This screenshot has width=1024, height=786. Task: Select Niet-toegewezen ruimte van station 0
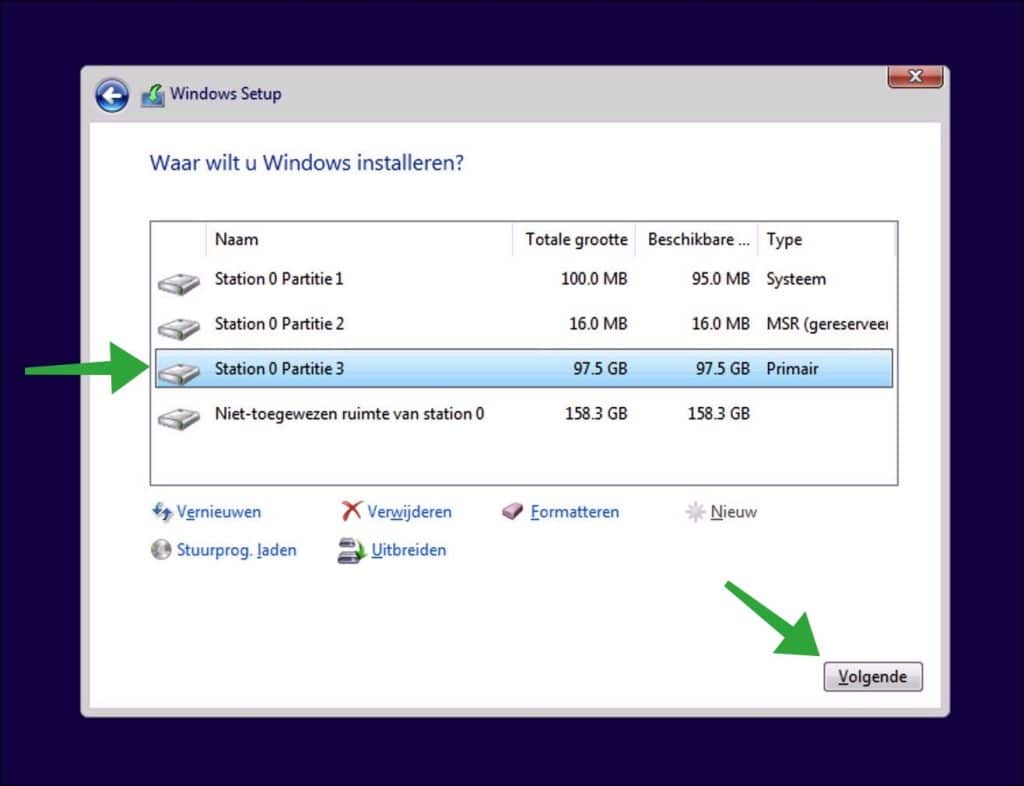[524, 414]
